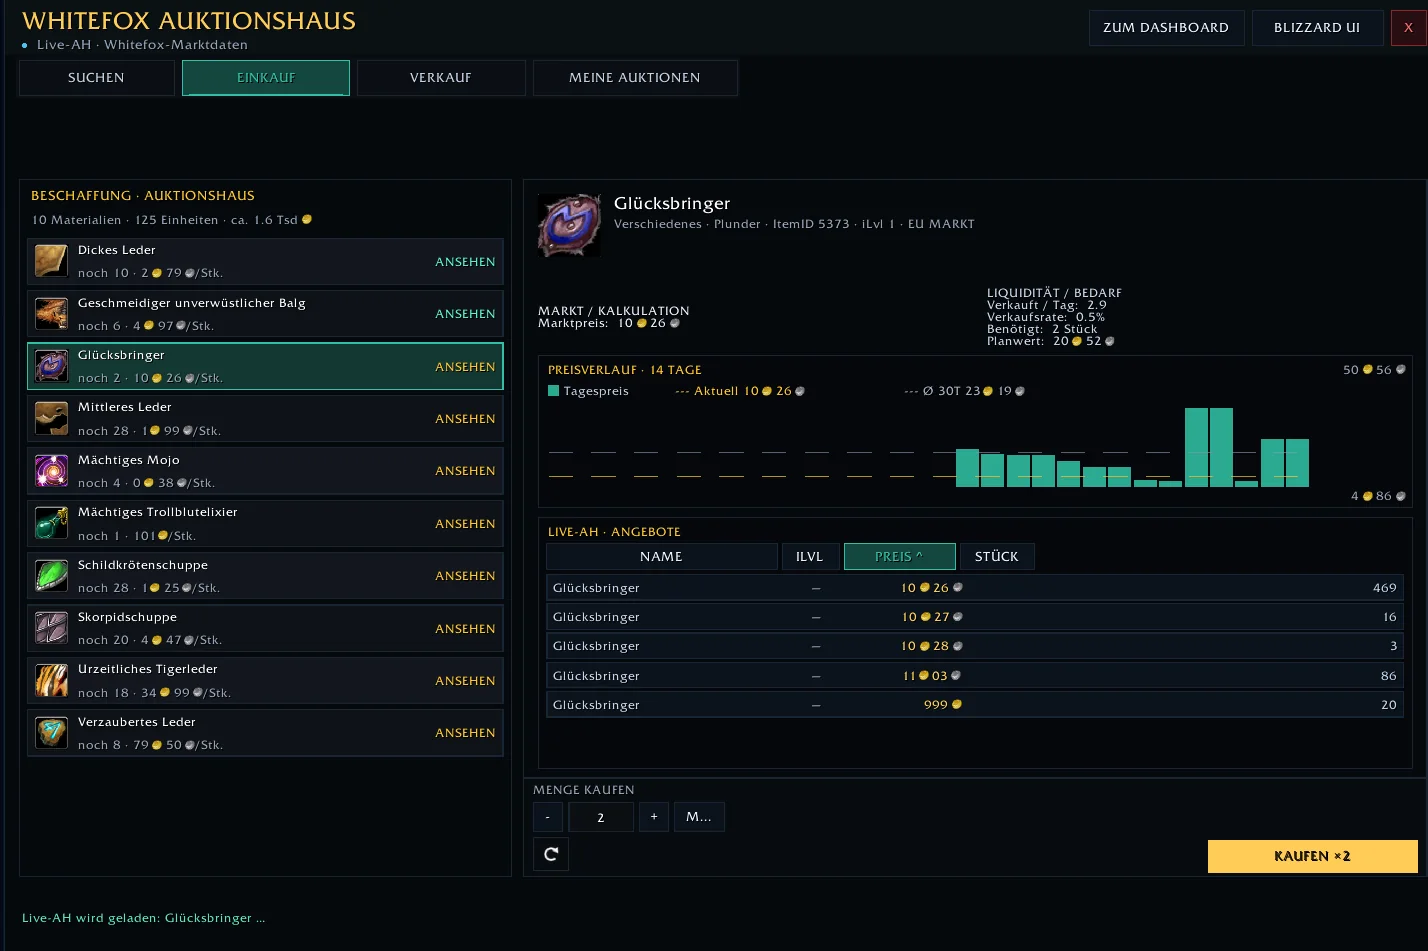Select Glücksbringer offer priced 10 gold 27
This screenshot has width=1428, height=951.
tap(975, 617)
